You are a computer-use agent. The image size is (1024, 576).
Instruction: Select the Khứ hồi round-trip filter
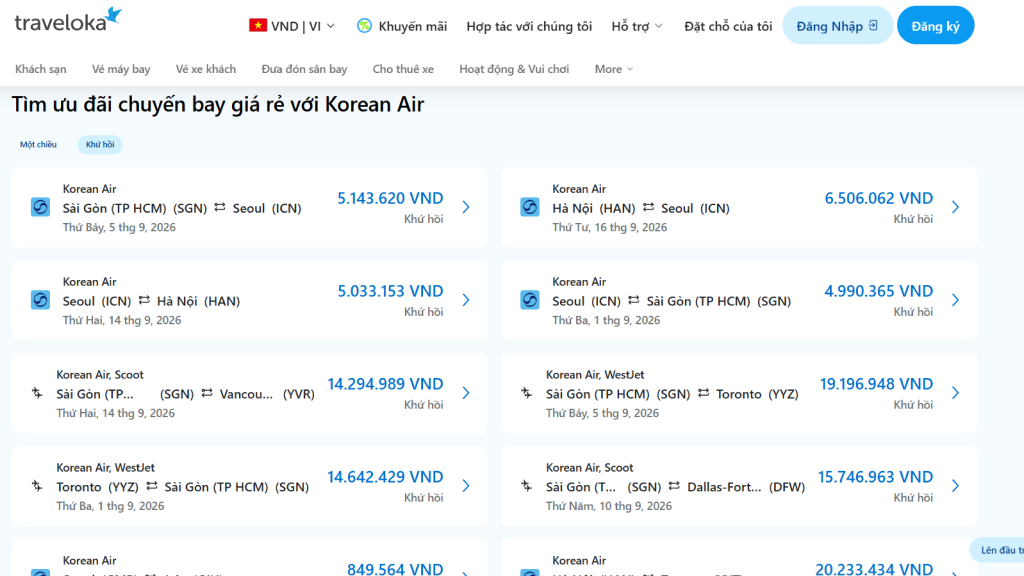click(x=100, y=144)
